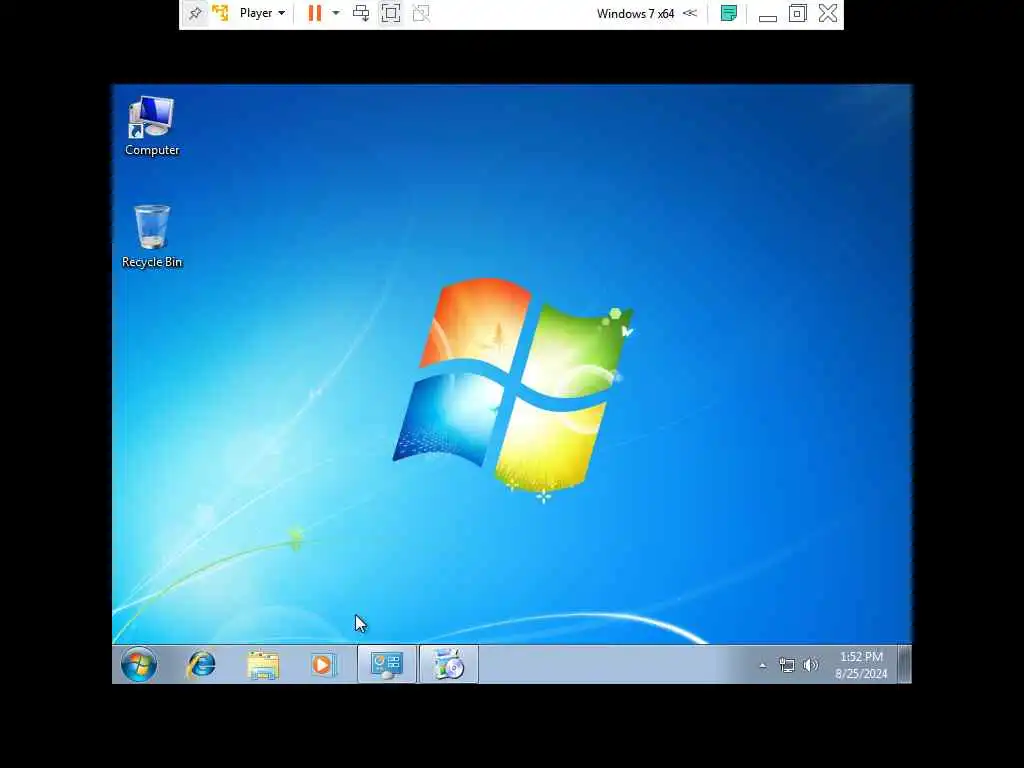This screenshot has height=768, width=1024.
Task: Open the Player menu
Action: click(263, 13)
